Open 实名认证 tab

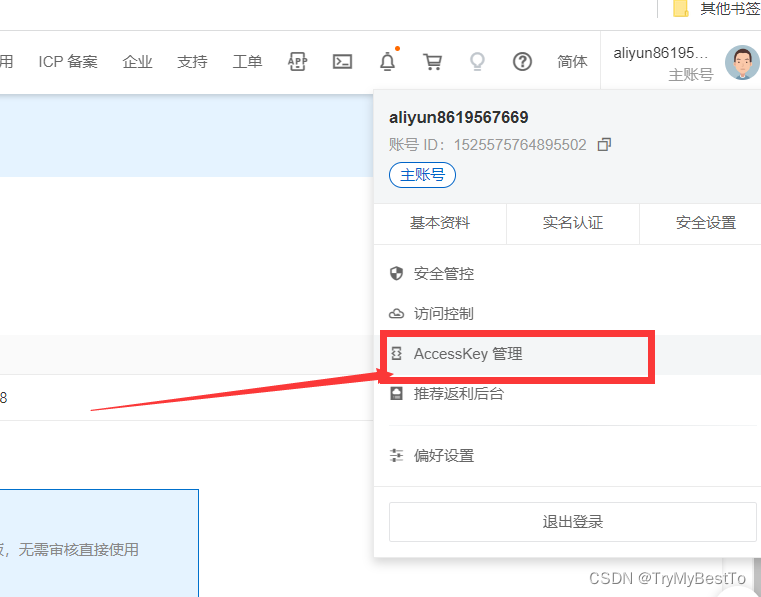[x=573, y=223]
